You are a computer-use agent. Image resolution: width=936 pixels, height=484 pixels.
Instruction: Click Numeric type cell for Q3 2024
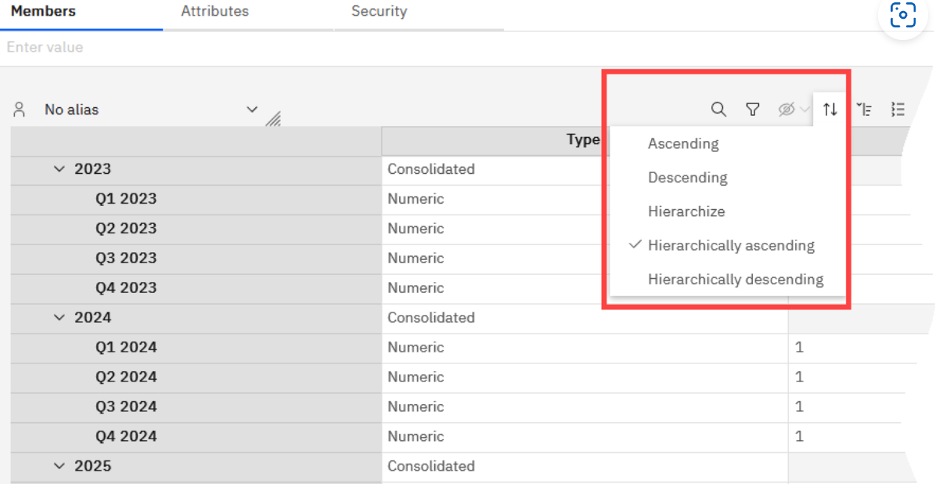[415, 407]
